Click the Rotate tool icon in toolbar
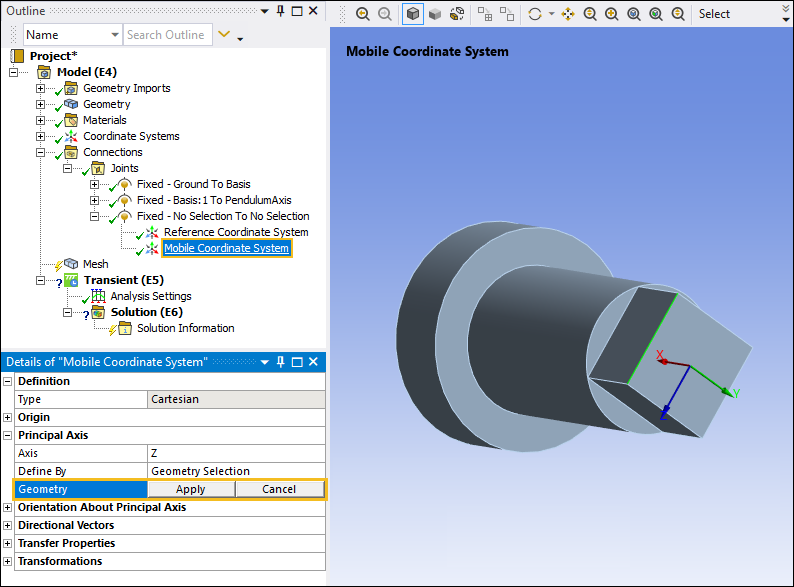The width and height of the screenshot is (794, 587). click(535, 14)
